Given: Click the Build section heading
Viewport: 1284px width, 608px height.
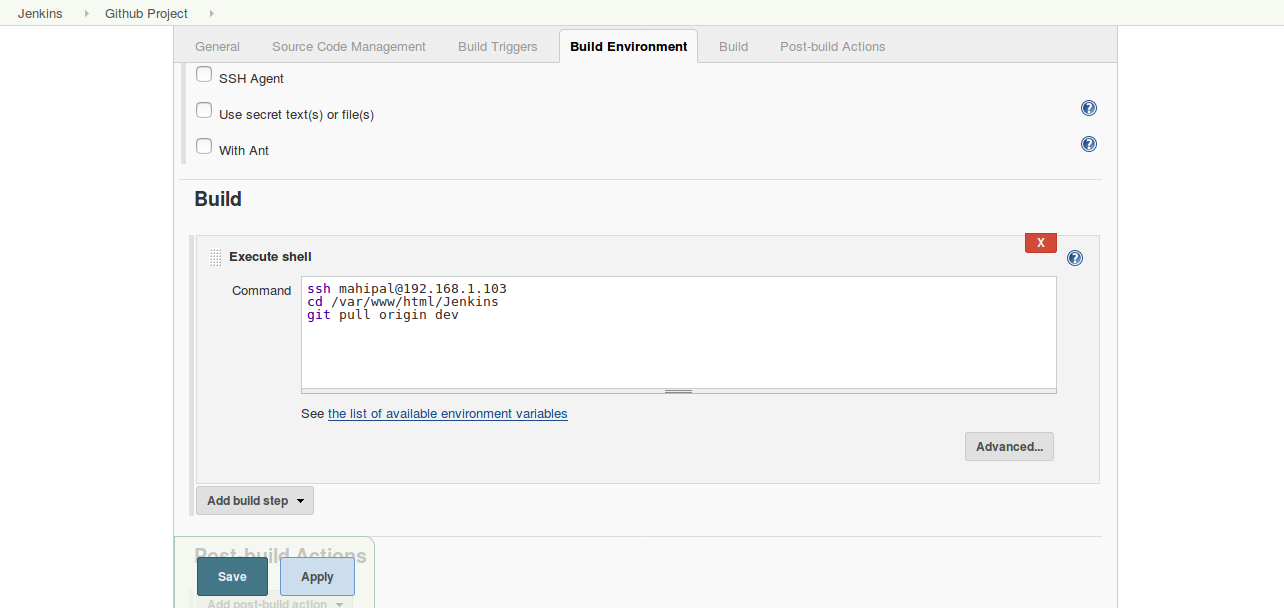Looking at the screenshot, I should tap(218, 199).
